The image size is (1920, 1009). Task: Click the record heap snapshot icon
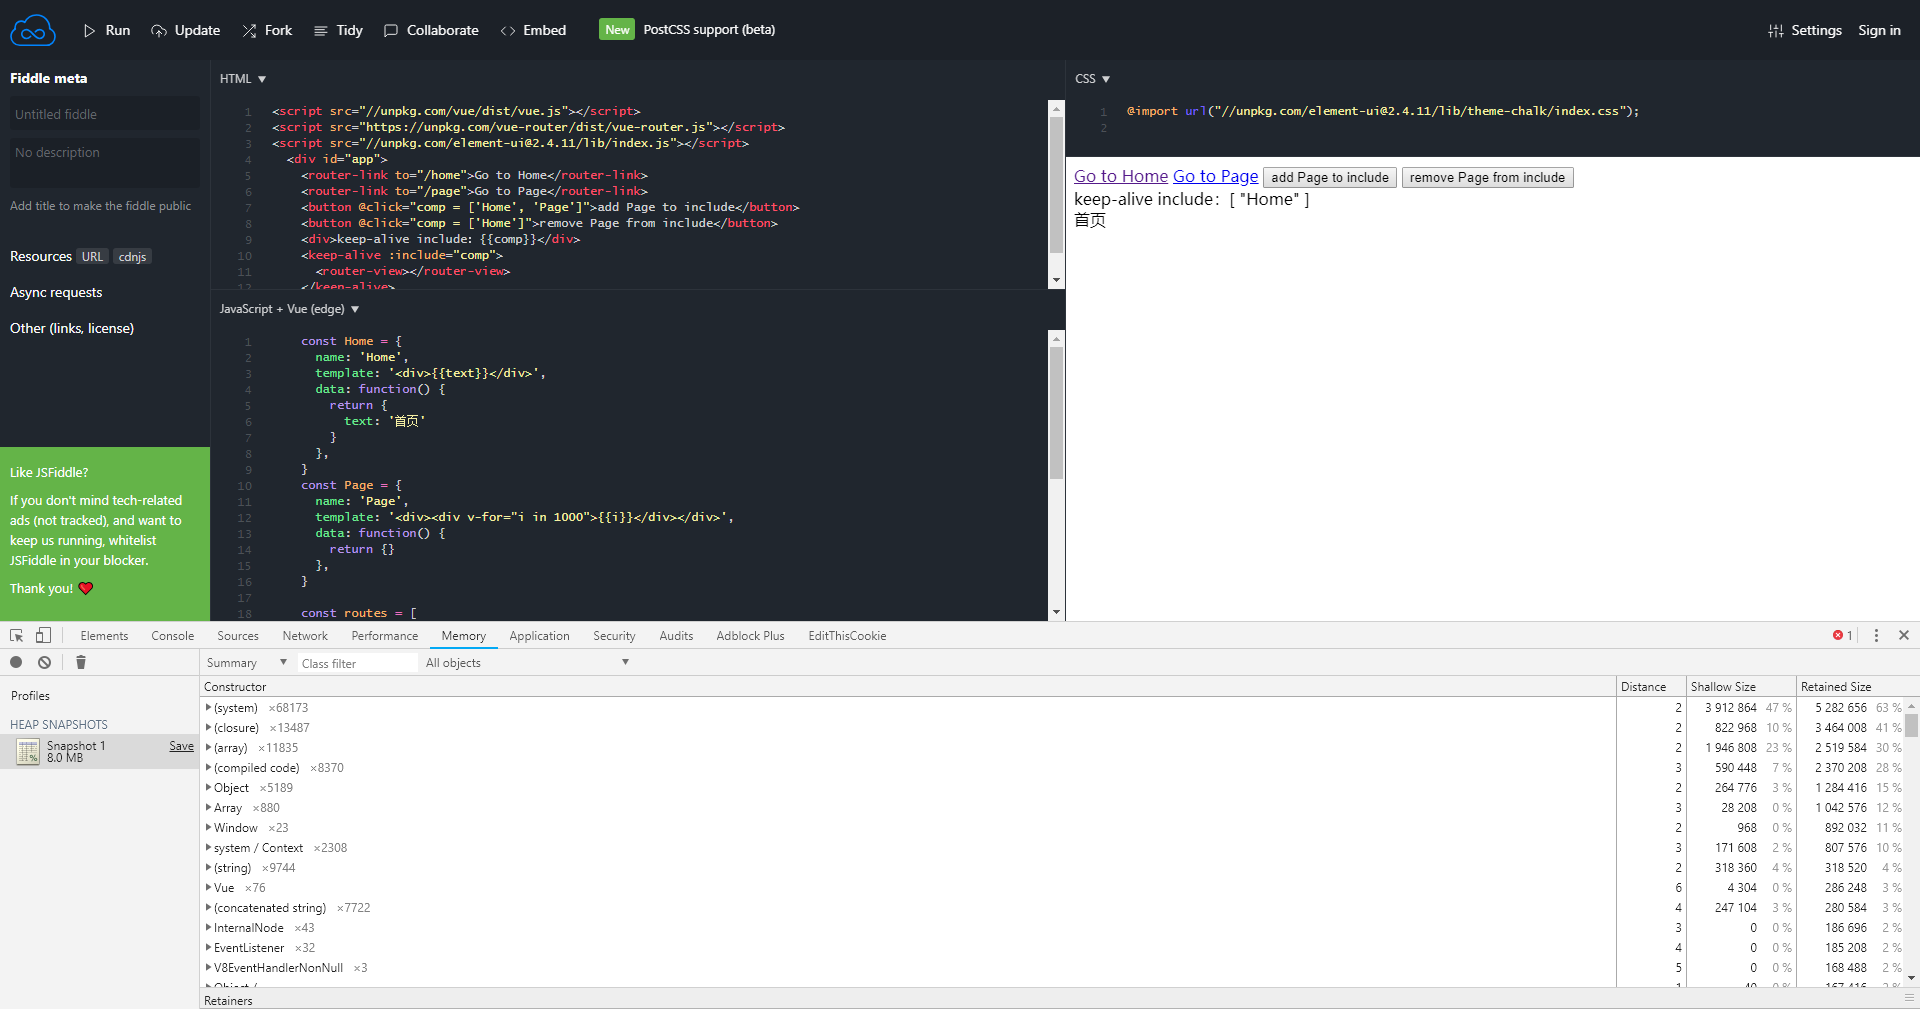click(x=16, y=662)
